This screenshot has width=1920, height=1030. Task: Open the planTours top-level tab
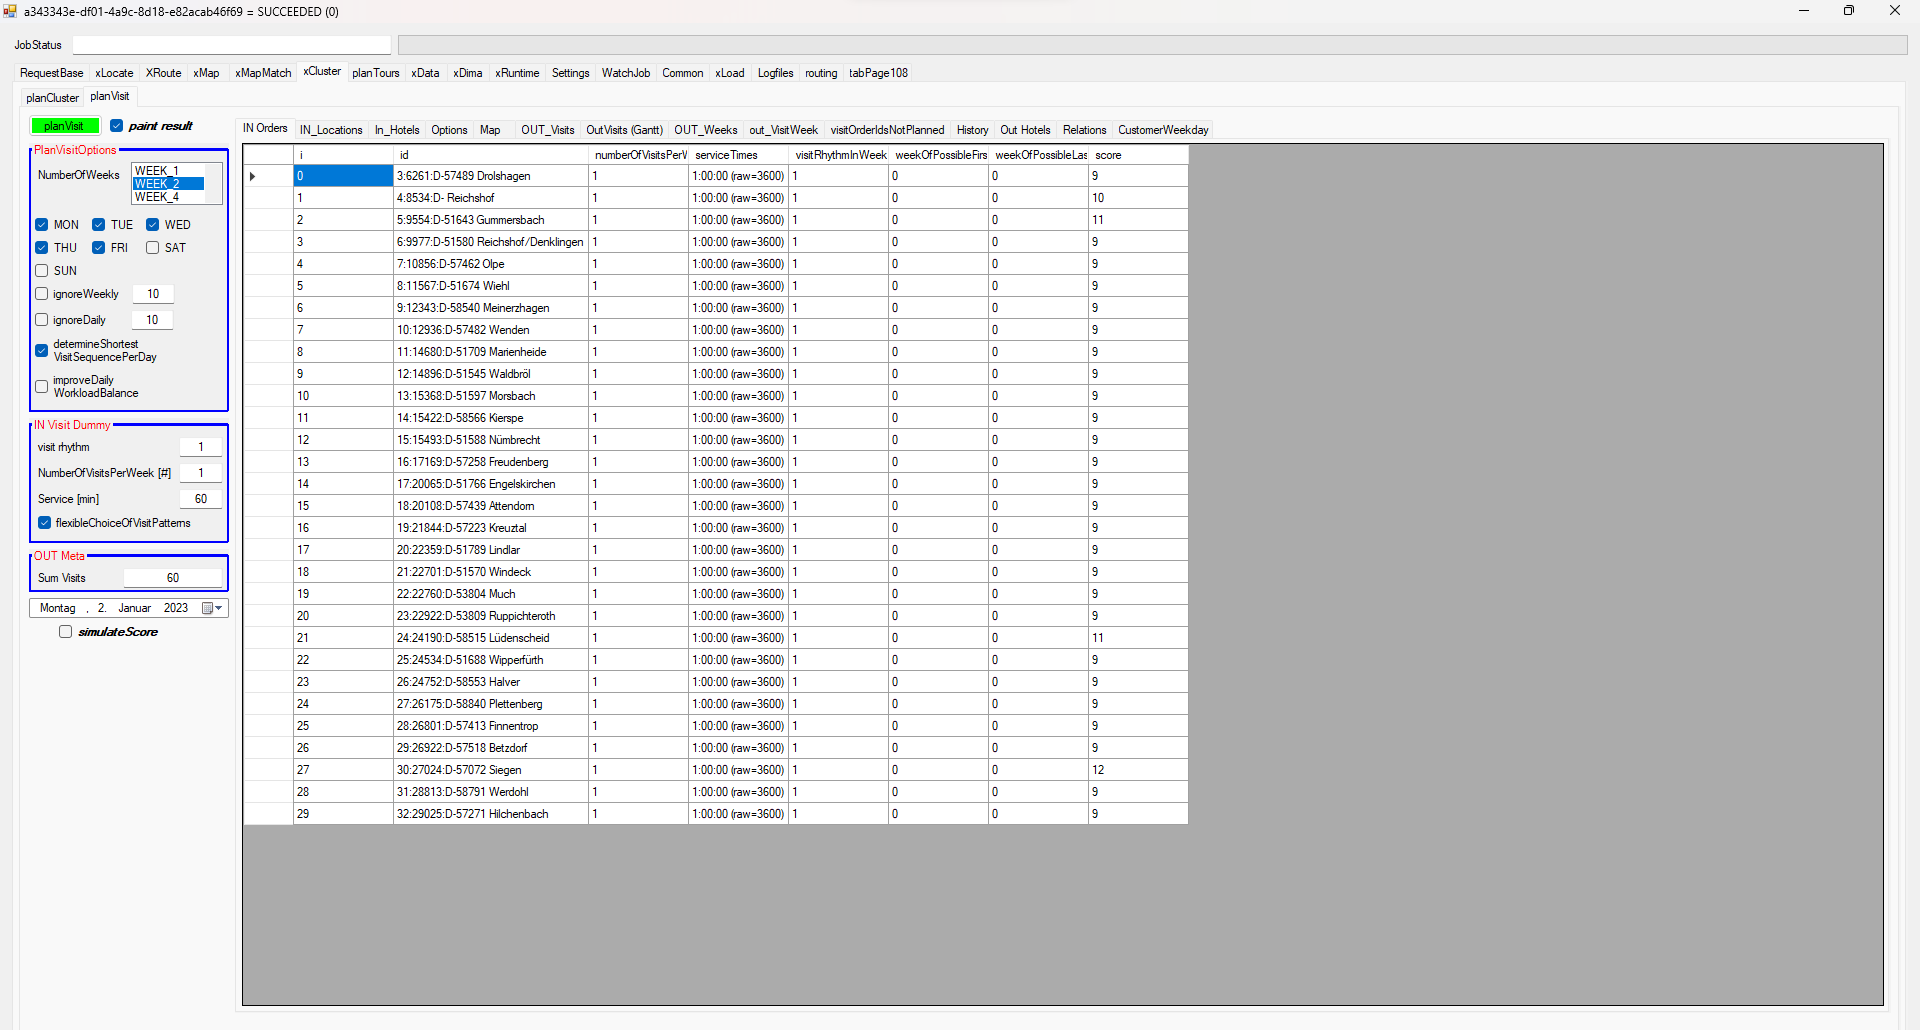pyautogui.click(x=375, y=73)
